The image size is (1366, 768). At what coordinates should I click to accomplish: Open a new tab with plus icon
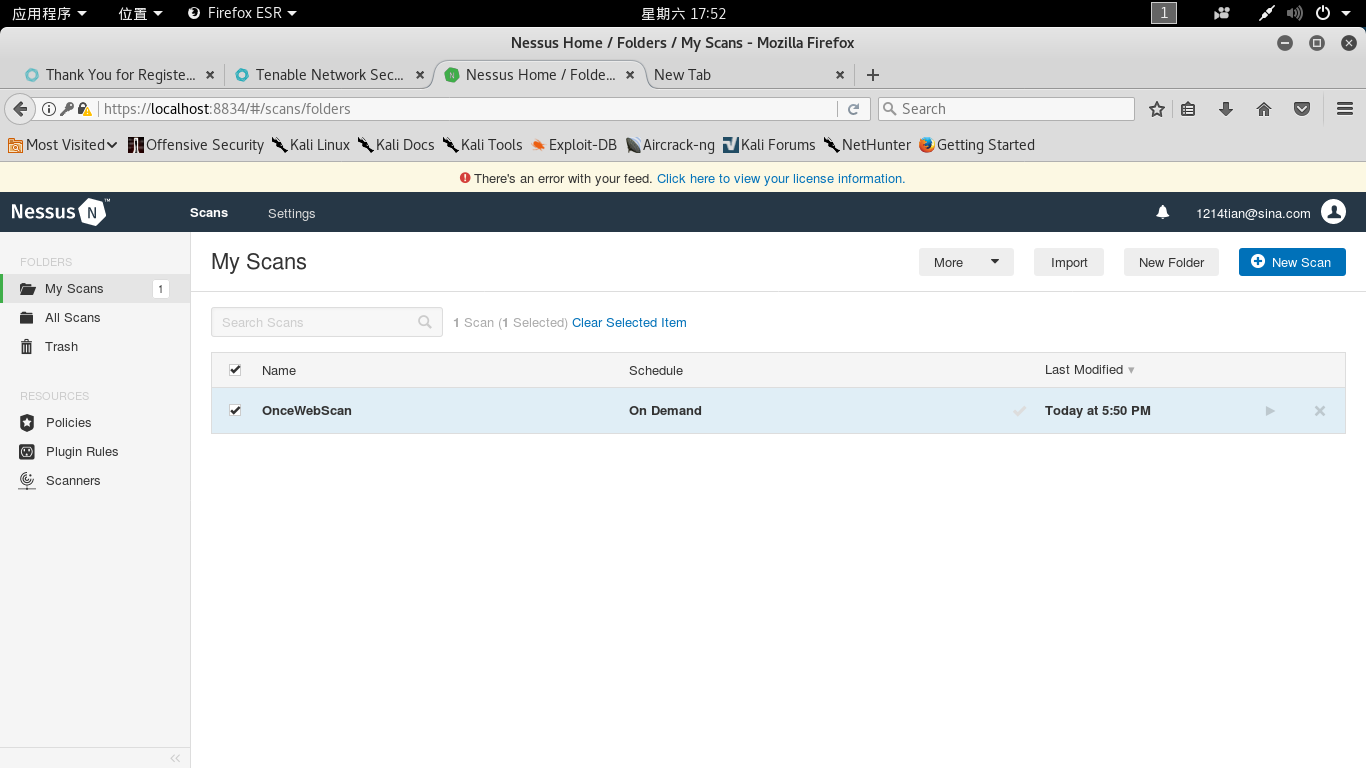click(x=873, y=75)
